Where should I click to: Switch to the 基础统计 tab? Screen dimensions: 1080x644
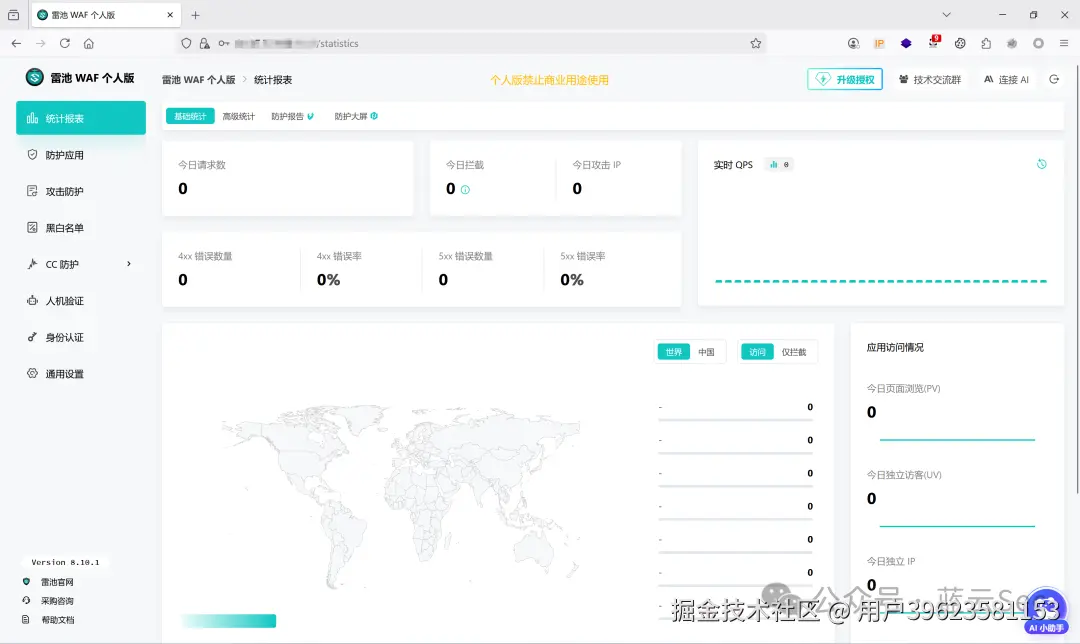[190, 116]
